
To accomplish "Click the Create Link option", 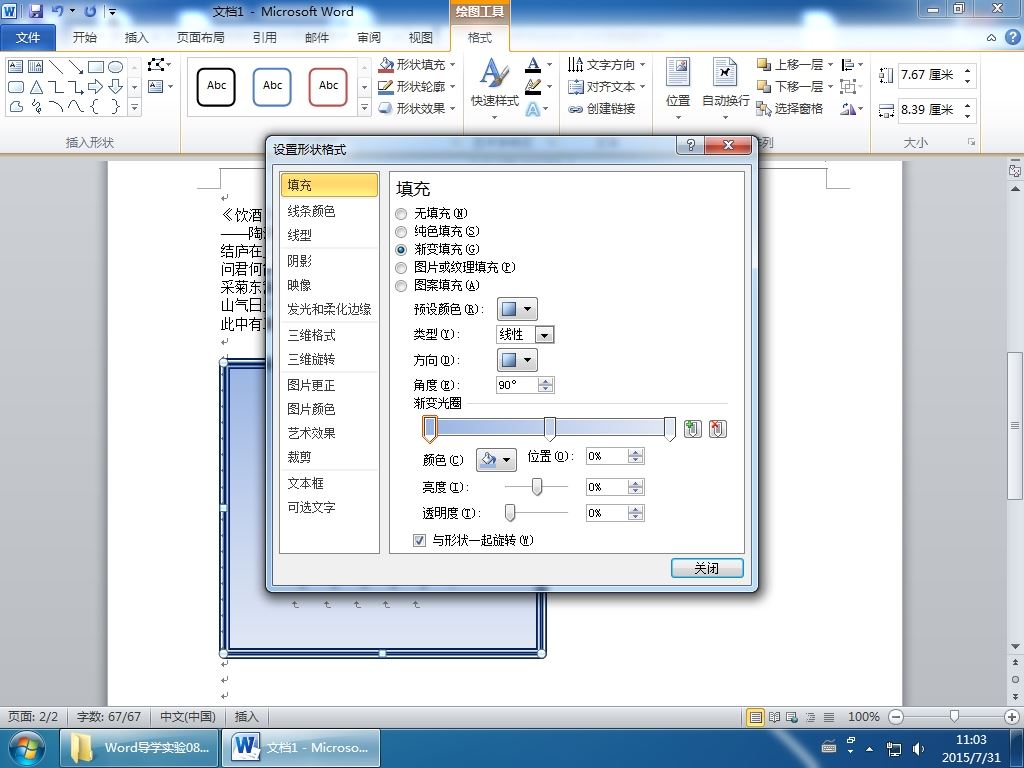I will click(x=601, y=108).
